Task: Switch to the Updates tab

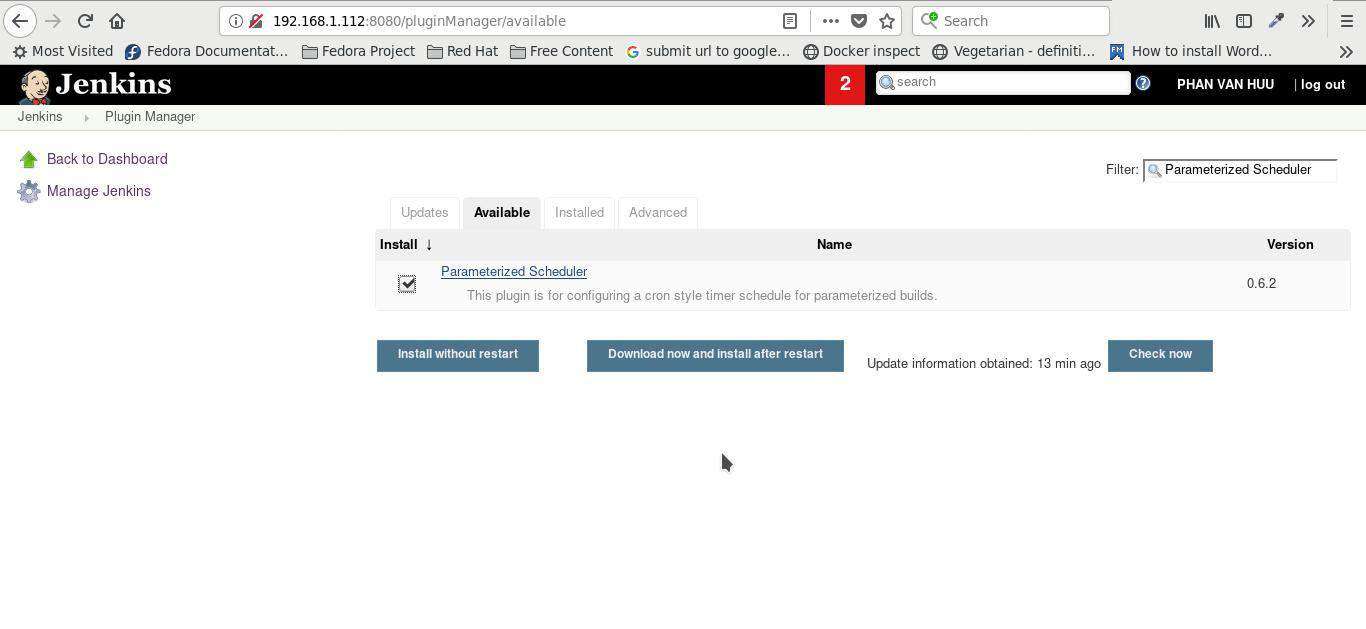Action: pos(424,212)
